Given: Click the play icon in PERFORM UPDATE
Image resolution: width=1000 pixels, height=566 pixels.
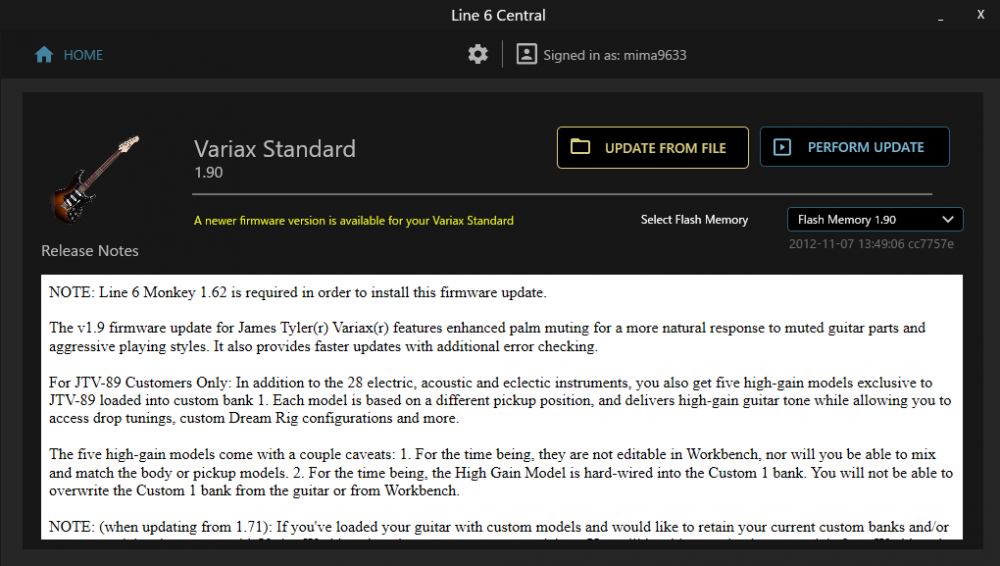Looking at the screenshot, I should (x=782, y=147).
